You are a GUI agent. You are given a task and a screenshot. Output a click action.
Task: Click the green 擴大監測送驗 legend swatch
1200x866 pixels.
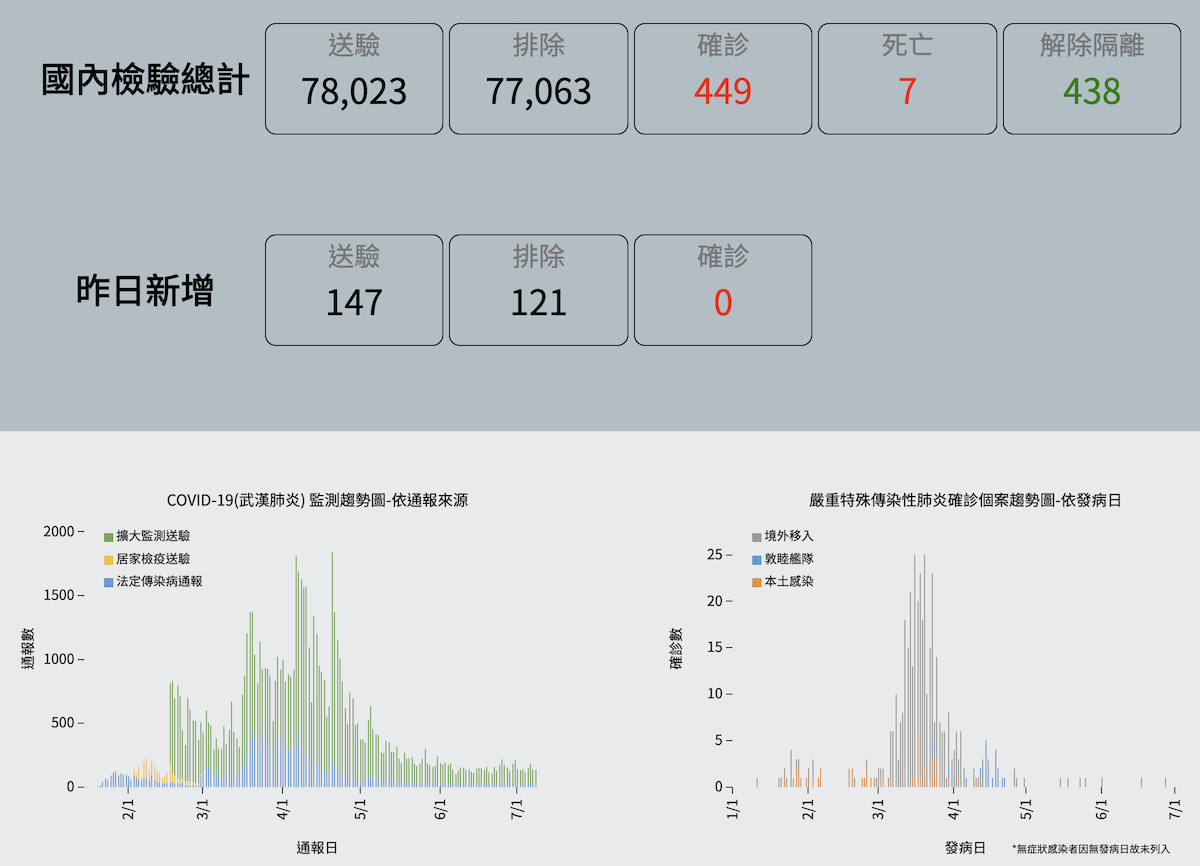pos(108,537)
